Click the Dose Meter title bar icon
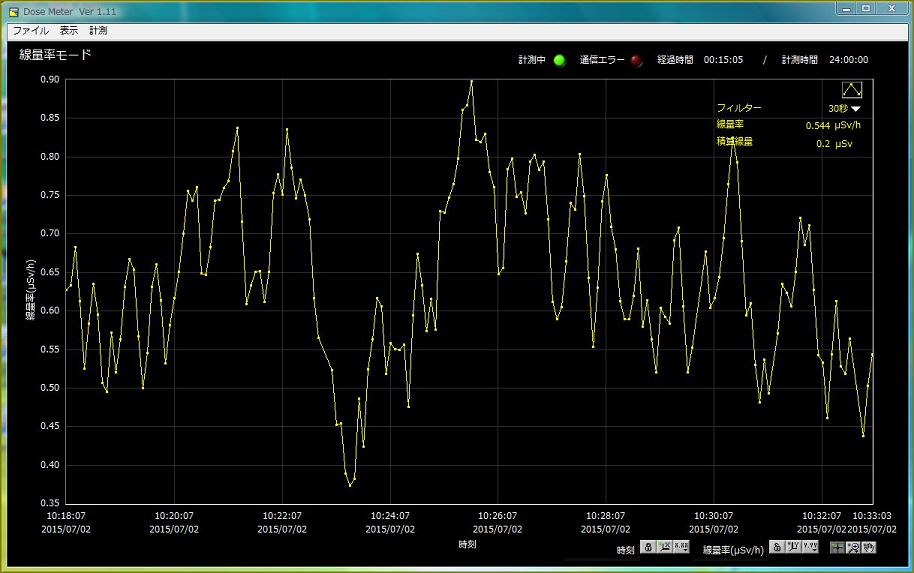Image resolution: width=914 pixels, height=573 pixels. tap(13, 10)
